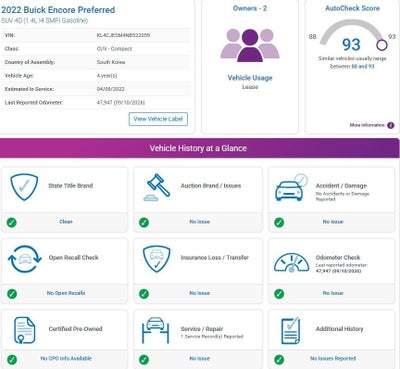The height and width of the screenshot is (369, 400).
Task: Click the Service / Repair car lift icon
Action: [x=155, y=330]
